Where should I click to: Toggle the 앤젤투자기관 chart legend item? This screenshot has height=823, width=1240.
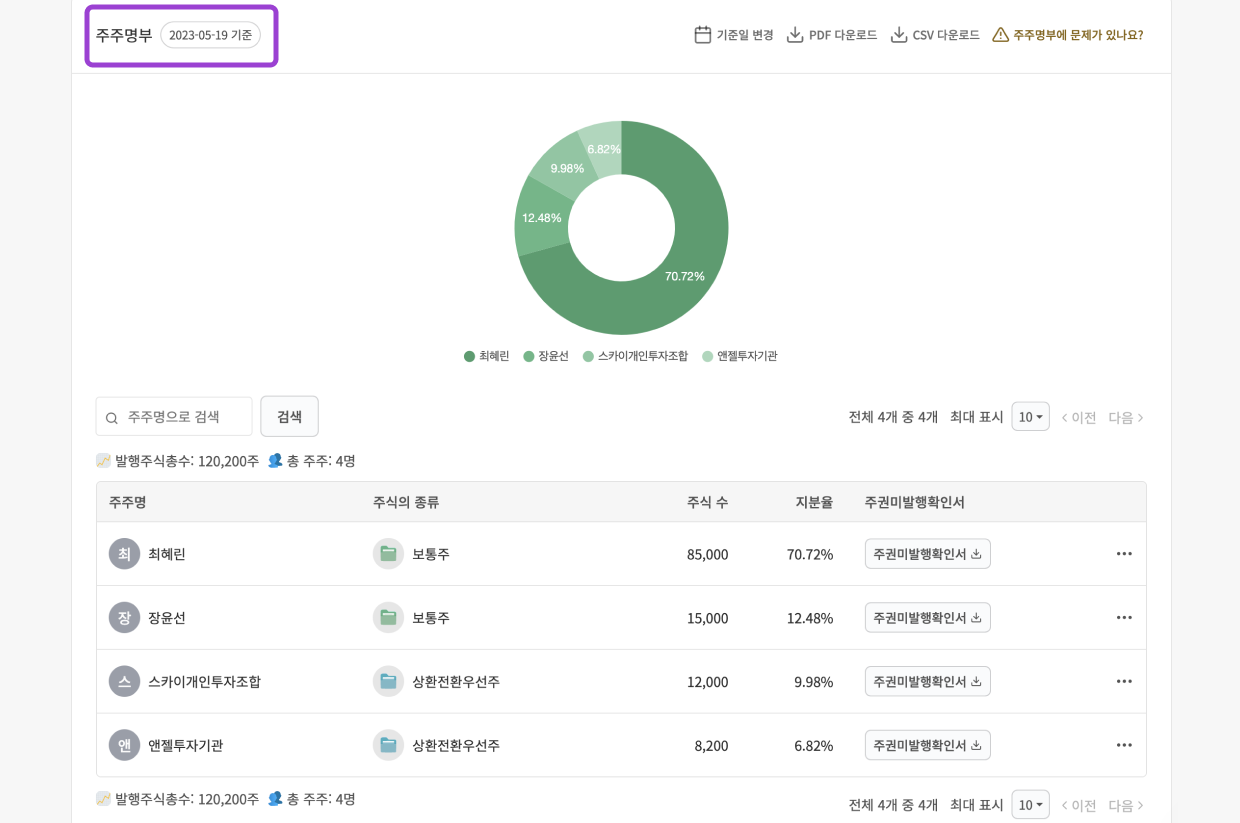pos(740,356)
